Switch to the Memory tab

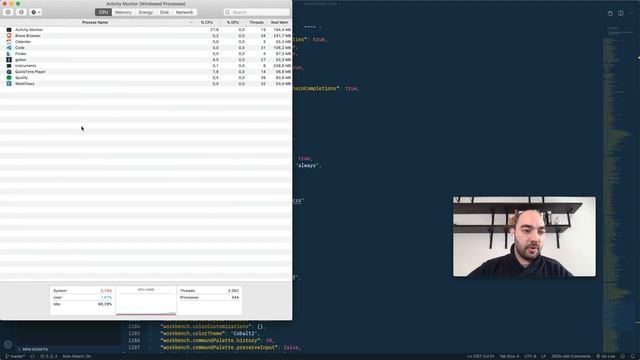click(123, 12)
